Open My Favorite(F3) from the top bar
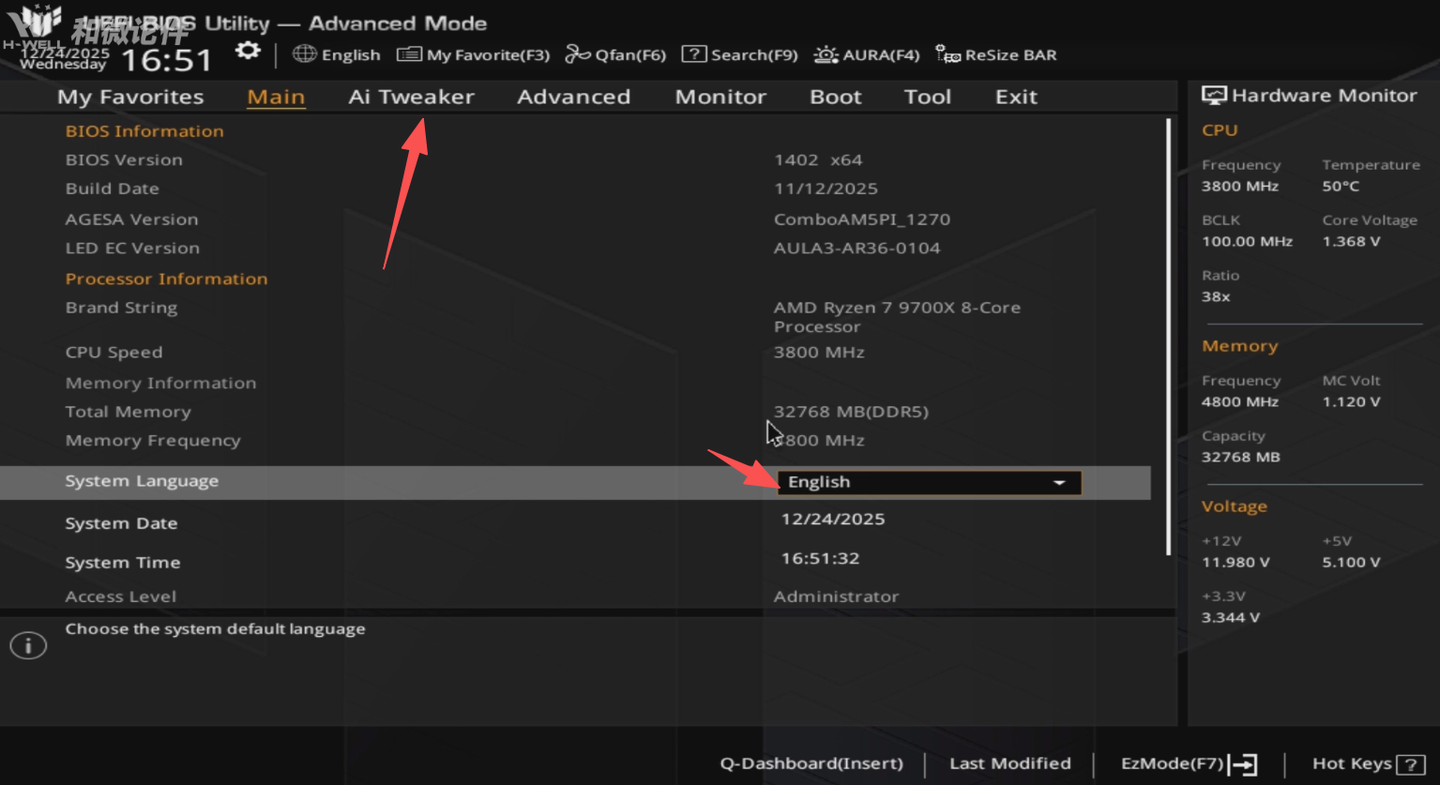The image size is (1440, 785). [x=473, y=55]
